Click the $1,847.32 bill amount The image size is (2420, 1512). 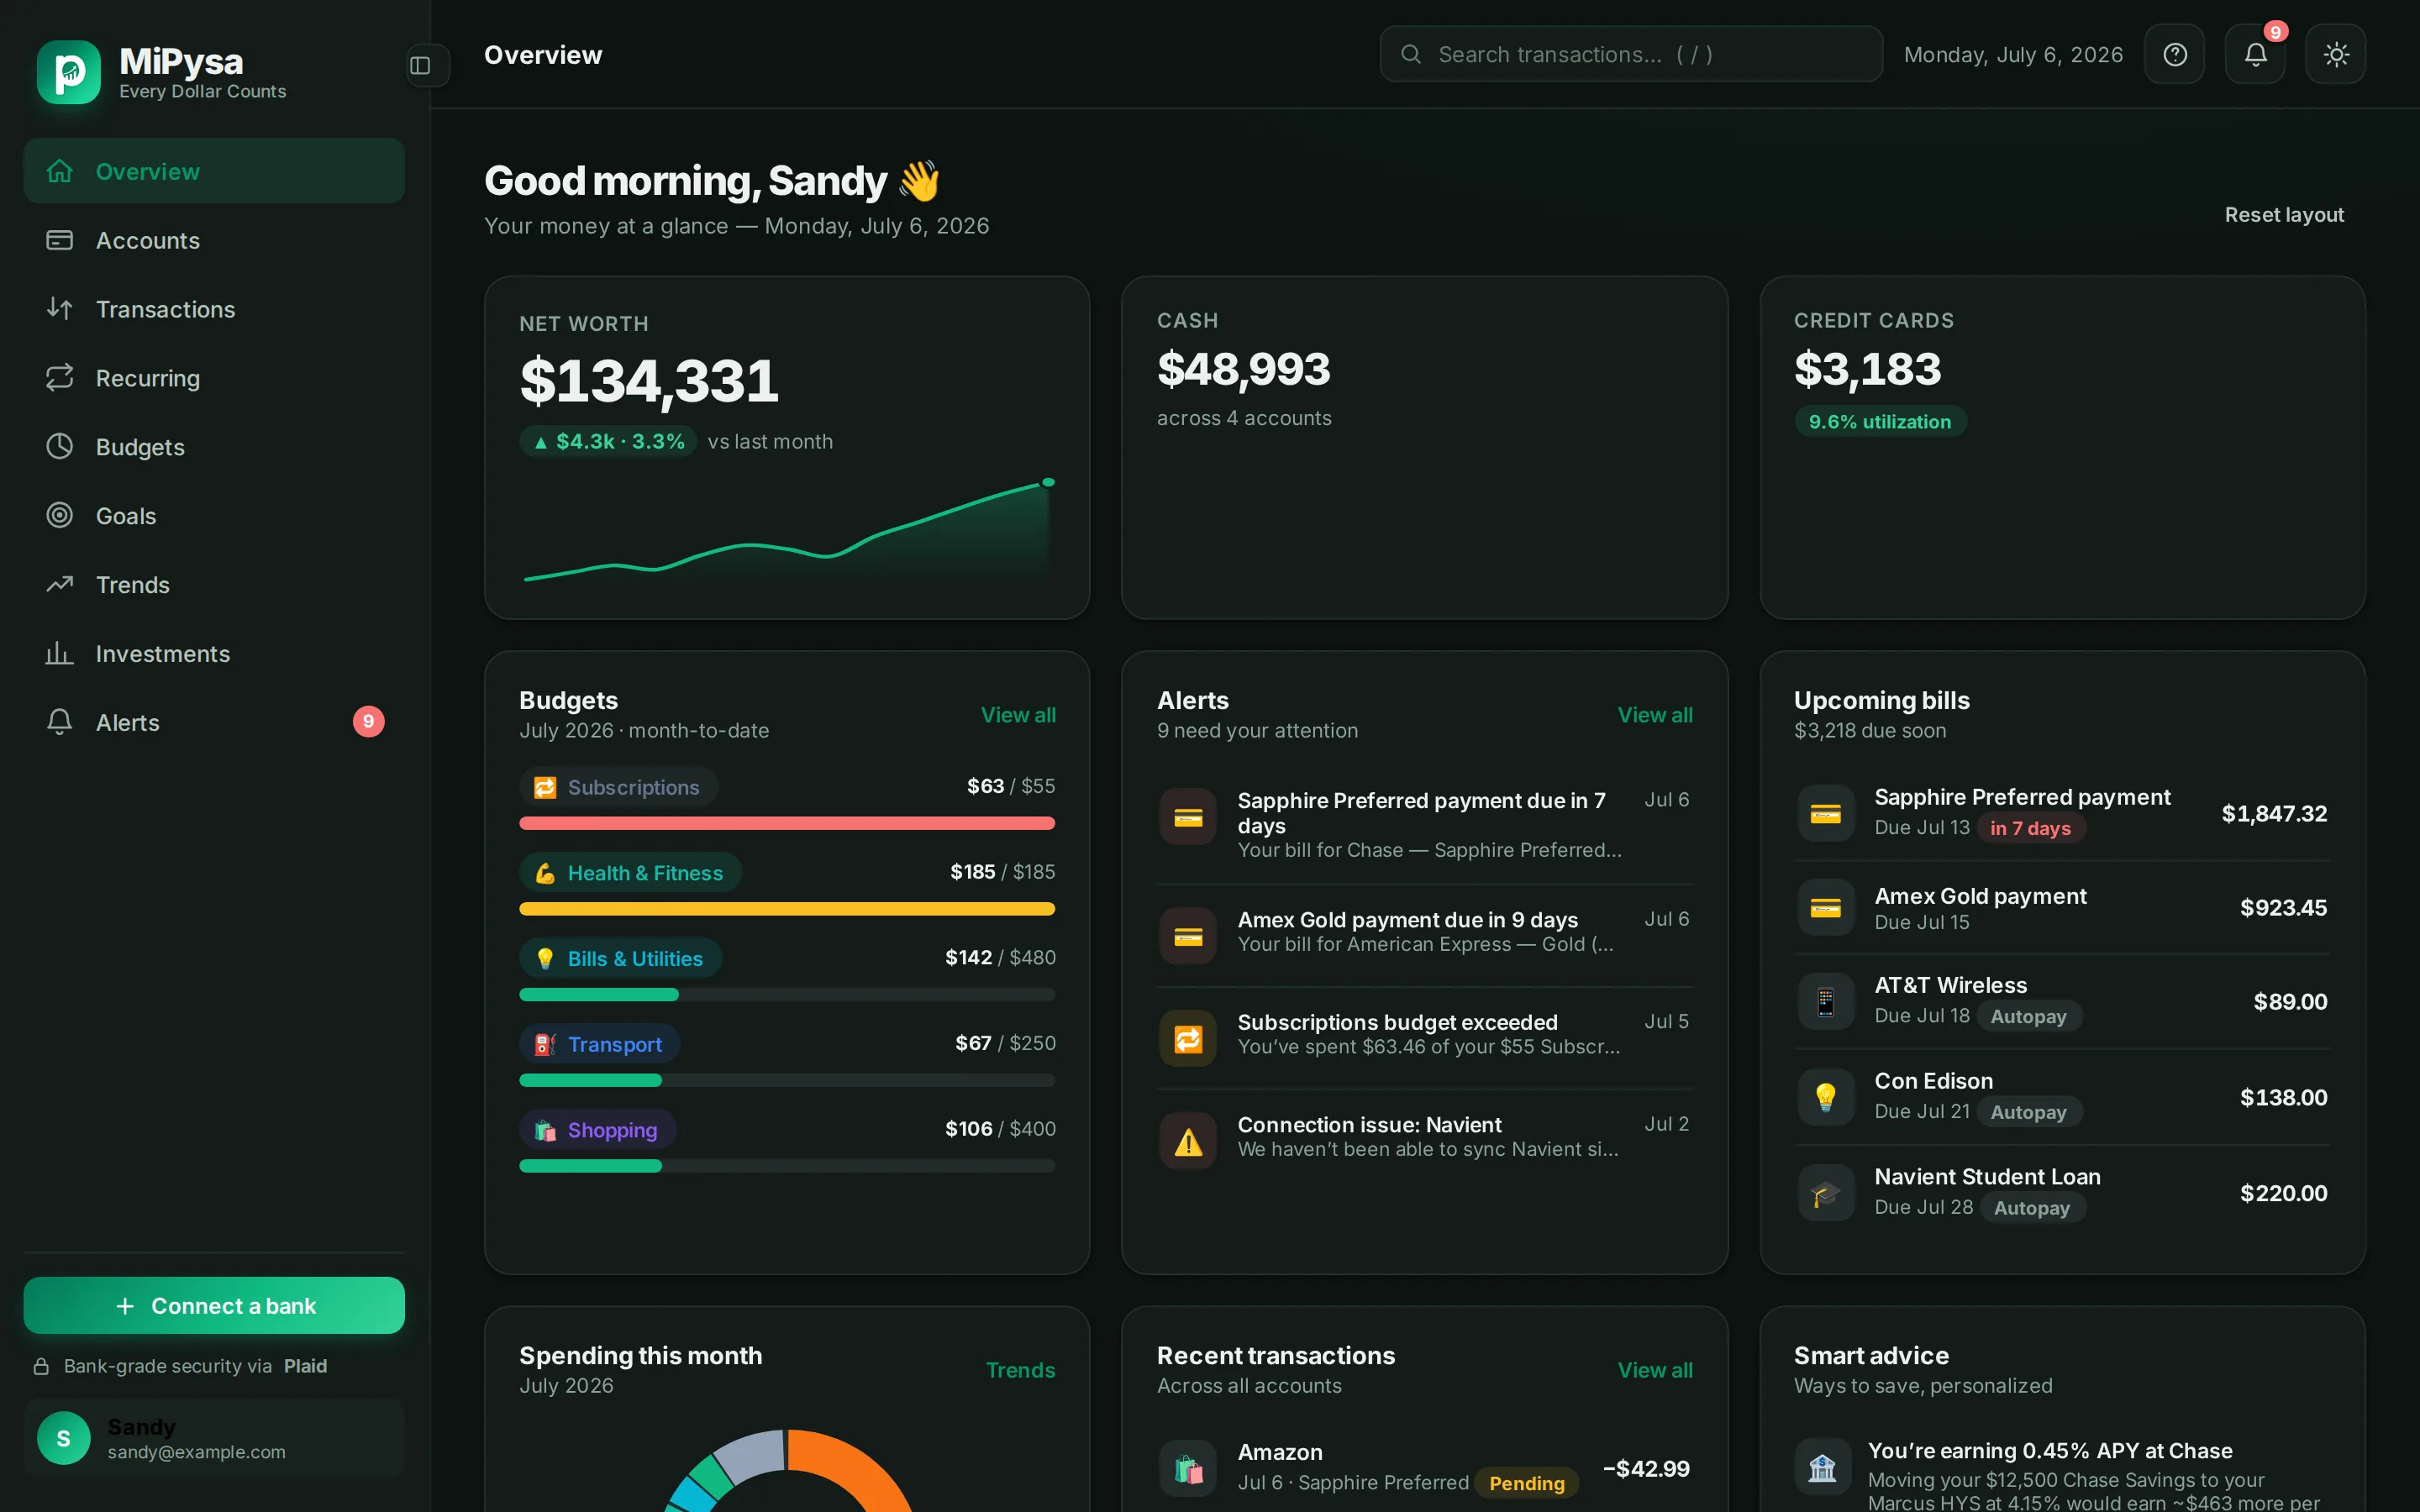click(2274, 813)
